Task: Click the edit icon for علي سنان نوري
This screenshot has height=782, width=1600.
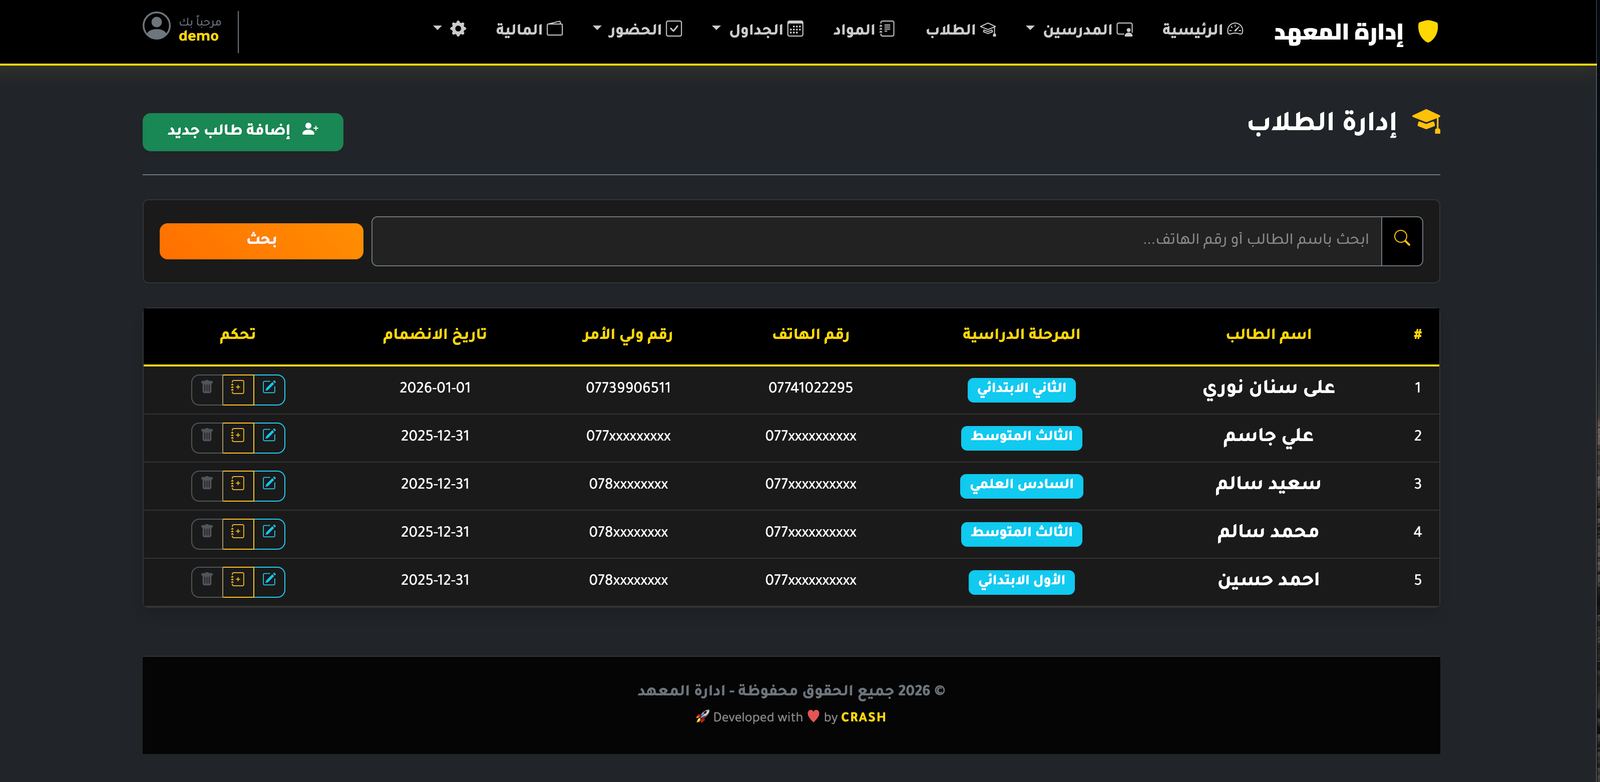Action: coord(269,388)
